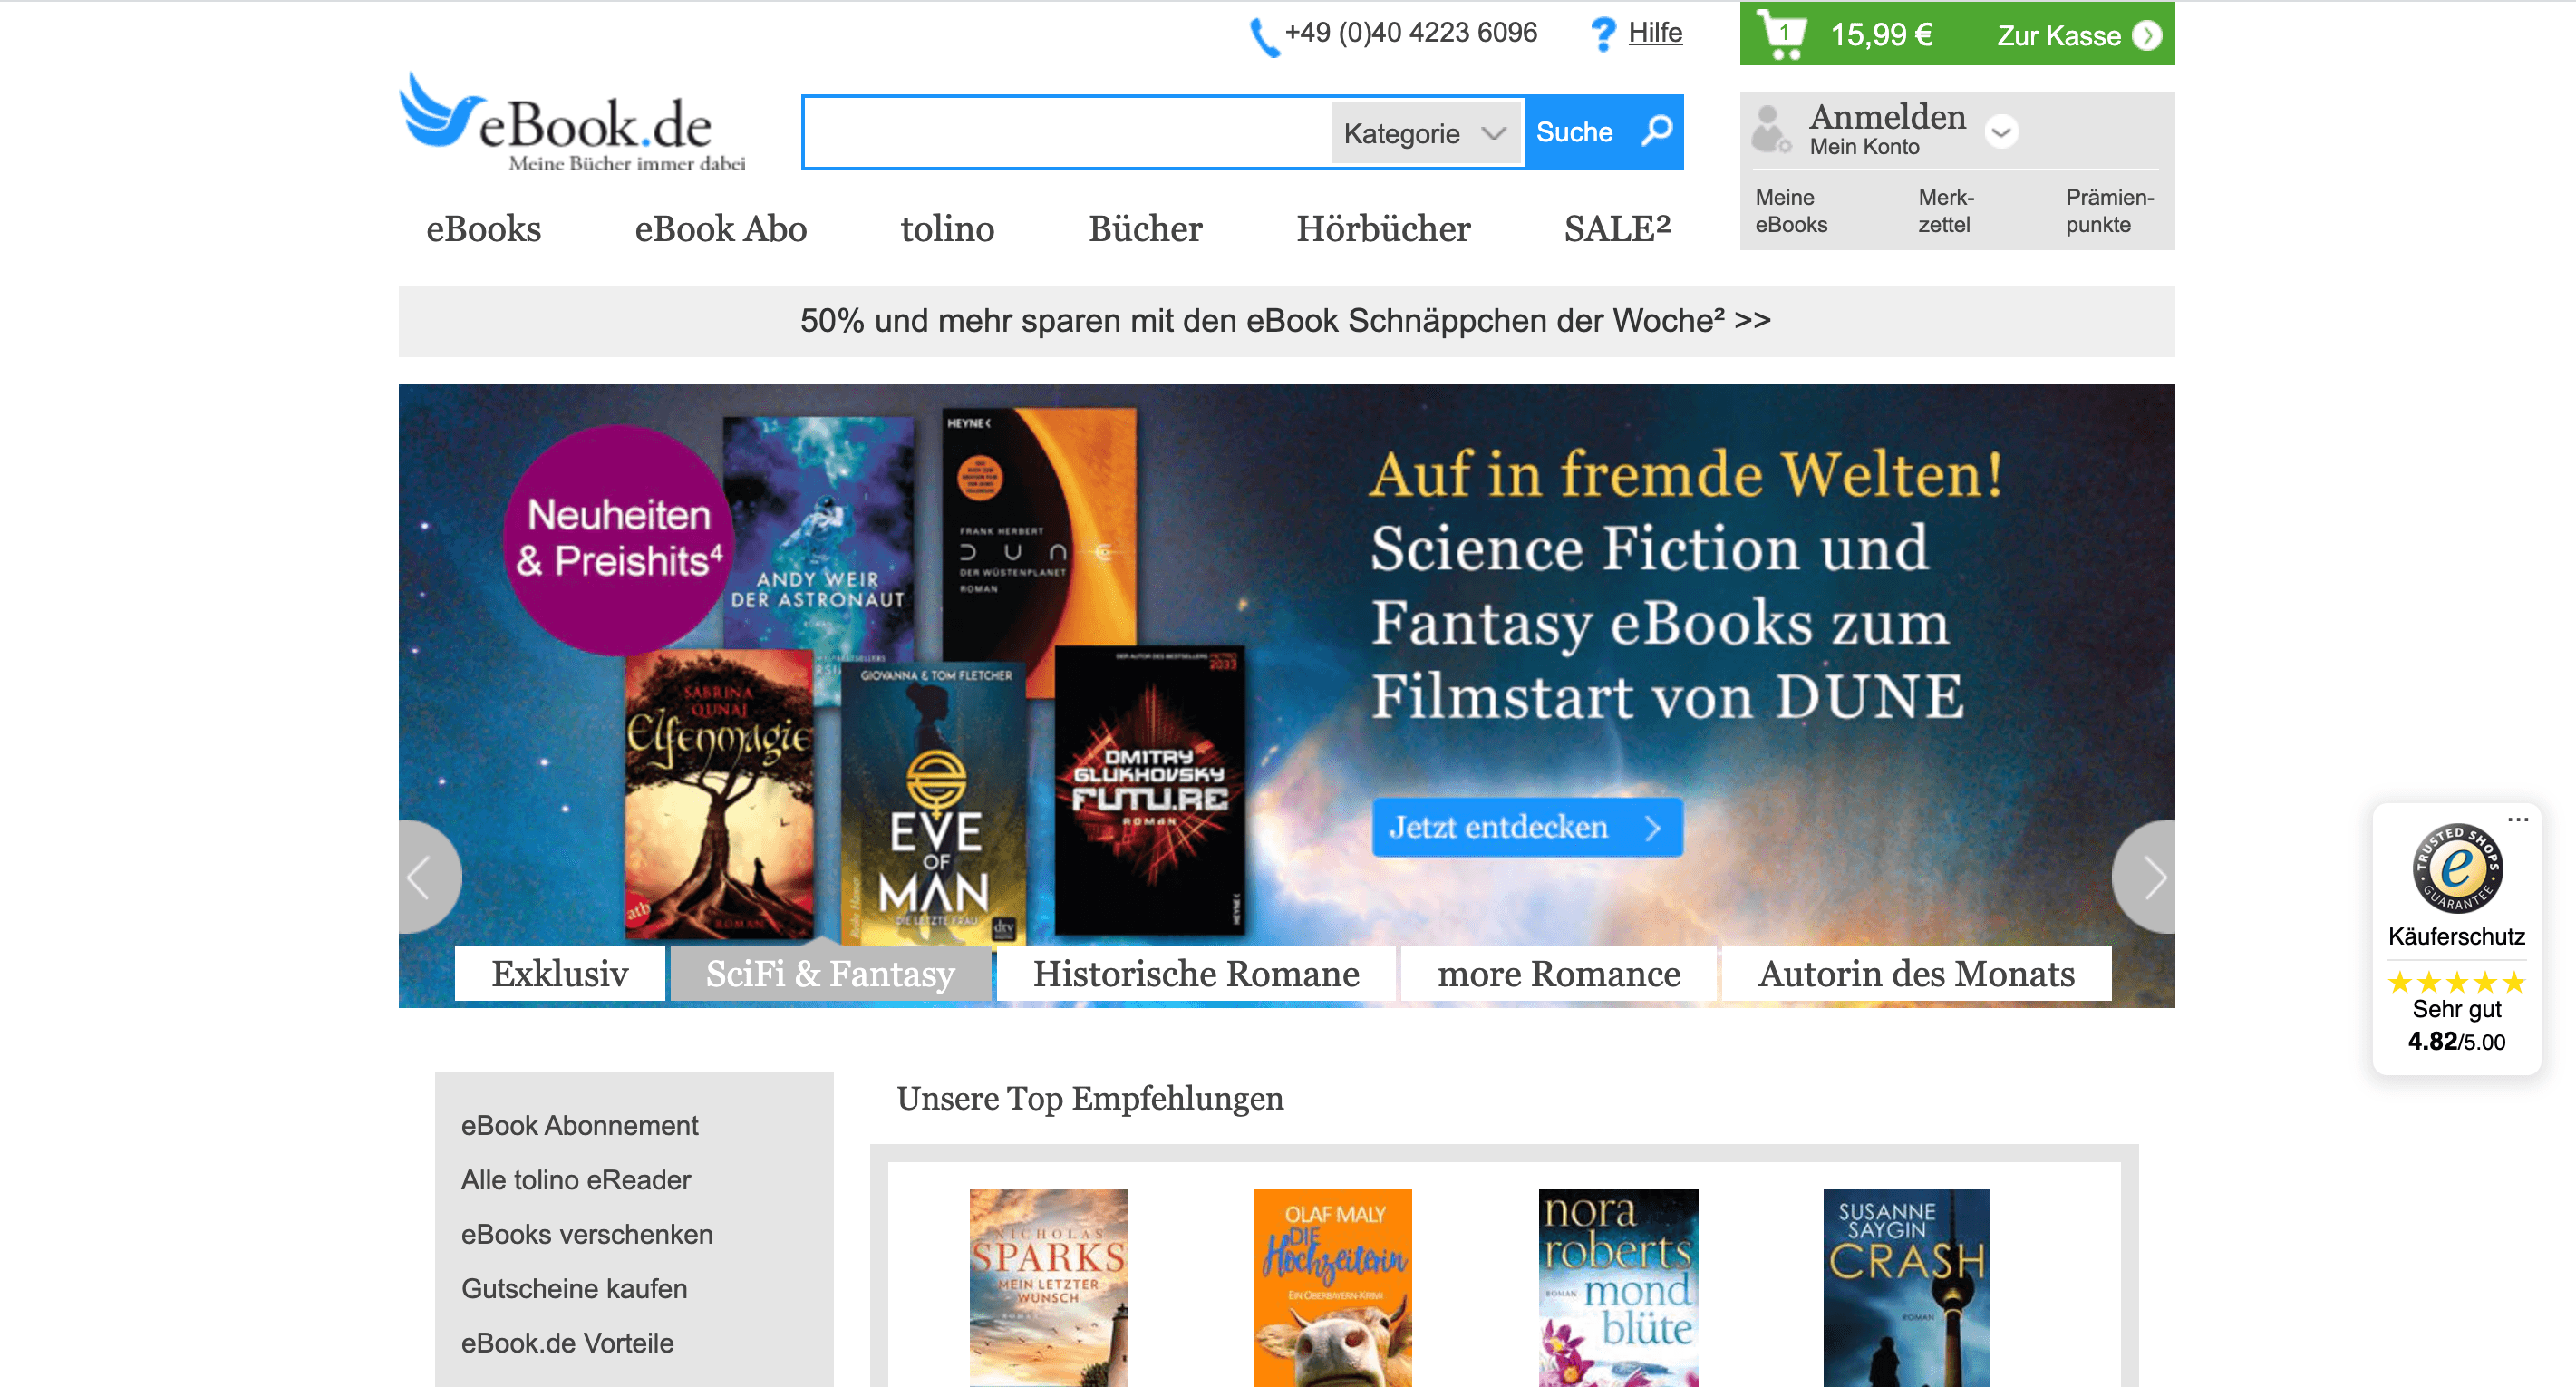The width and height of the screenshot is (2576, 1387).
Task: Click the Trusted Shops five star rating
Action: [x=2457, y=983]
